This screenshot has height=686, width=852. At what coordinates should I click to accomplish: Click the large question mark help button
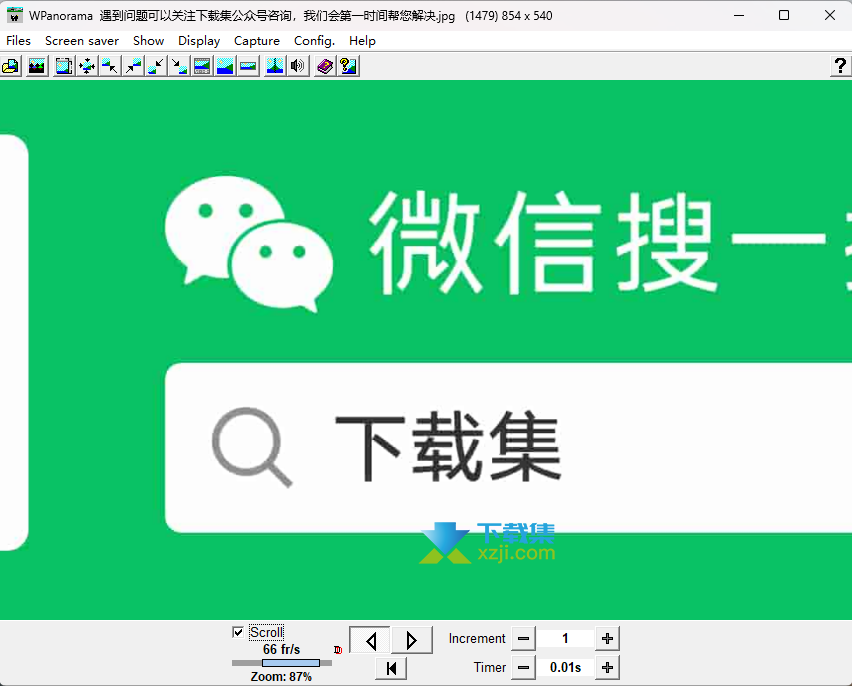(x=841, y=66)
